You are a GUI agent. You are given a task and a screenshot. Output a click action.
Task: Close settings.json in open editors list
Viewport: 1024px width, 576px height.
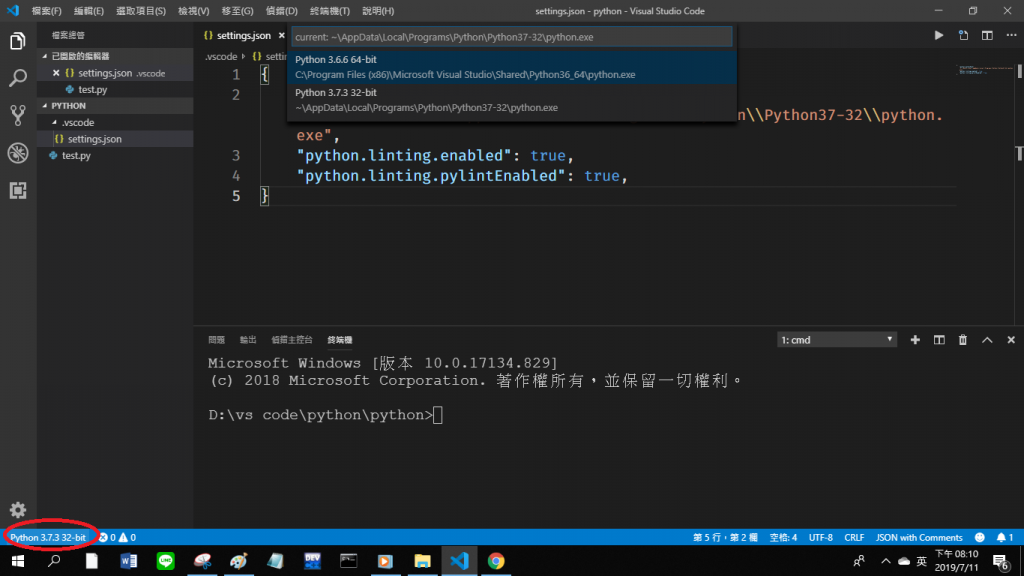coord(56,73)
